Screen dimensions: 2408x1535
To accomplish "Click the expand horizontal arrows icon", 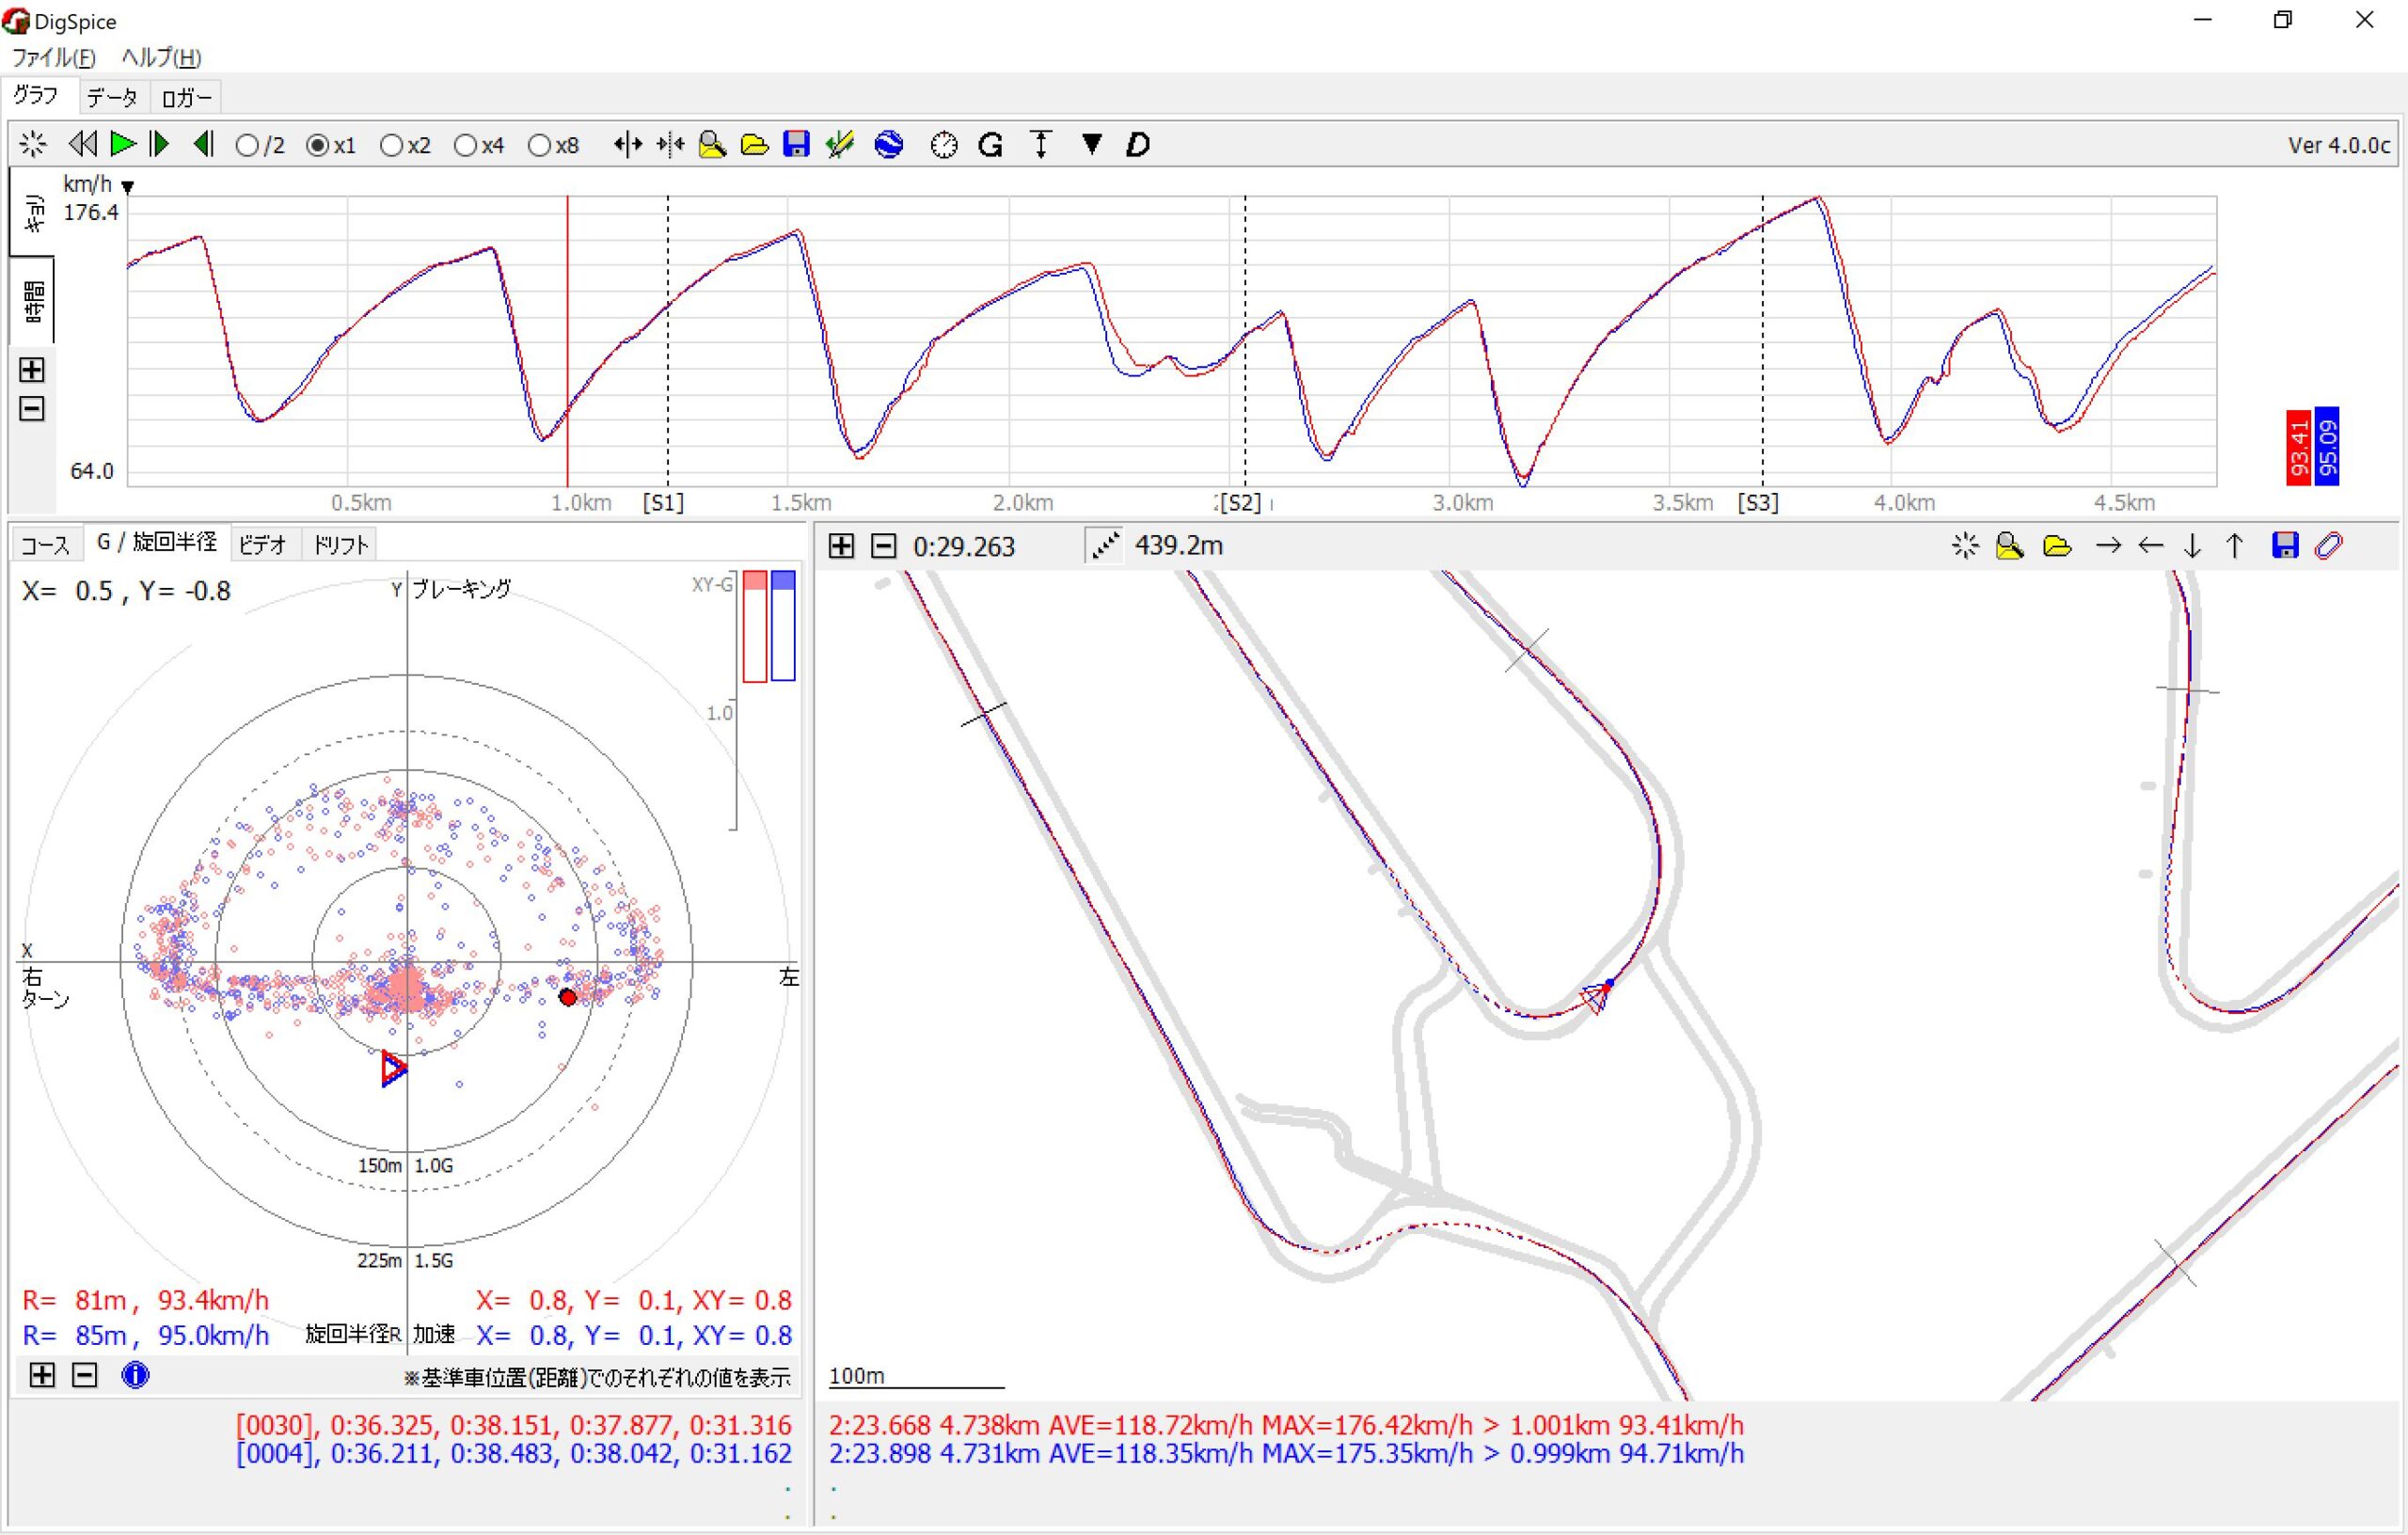I will tap(627, 145).
